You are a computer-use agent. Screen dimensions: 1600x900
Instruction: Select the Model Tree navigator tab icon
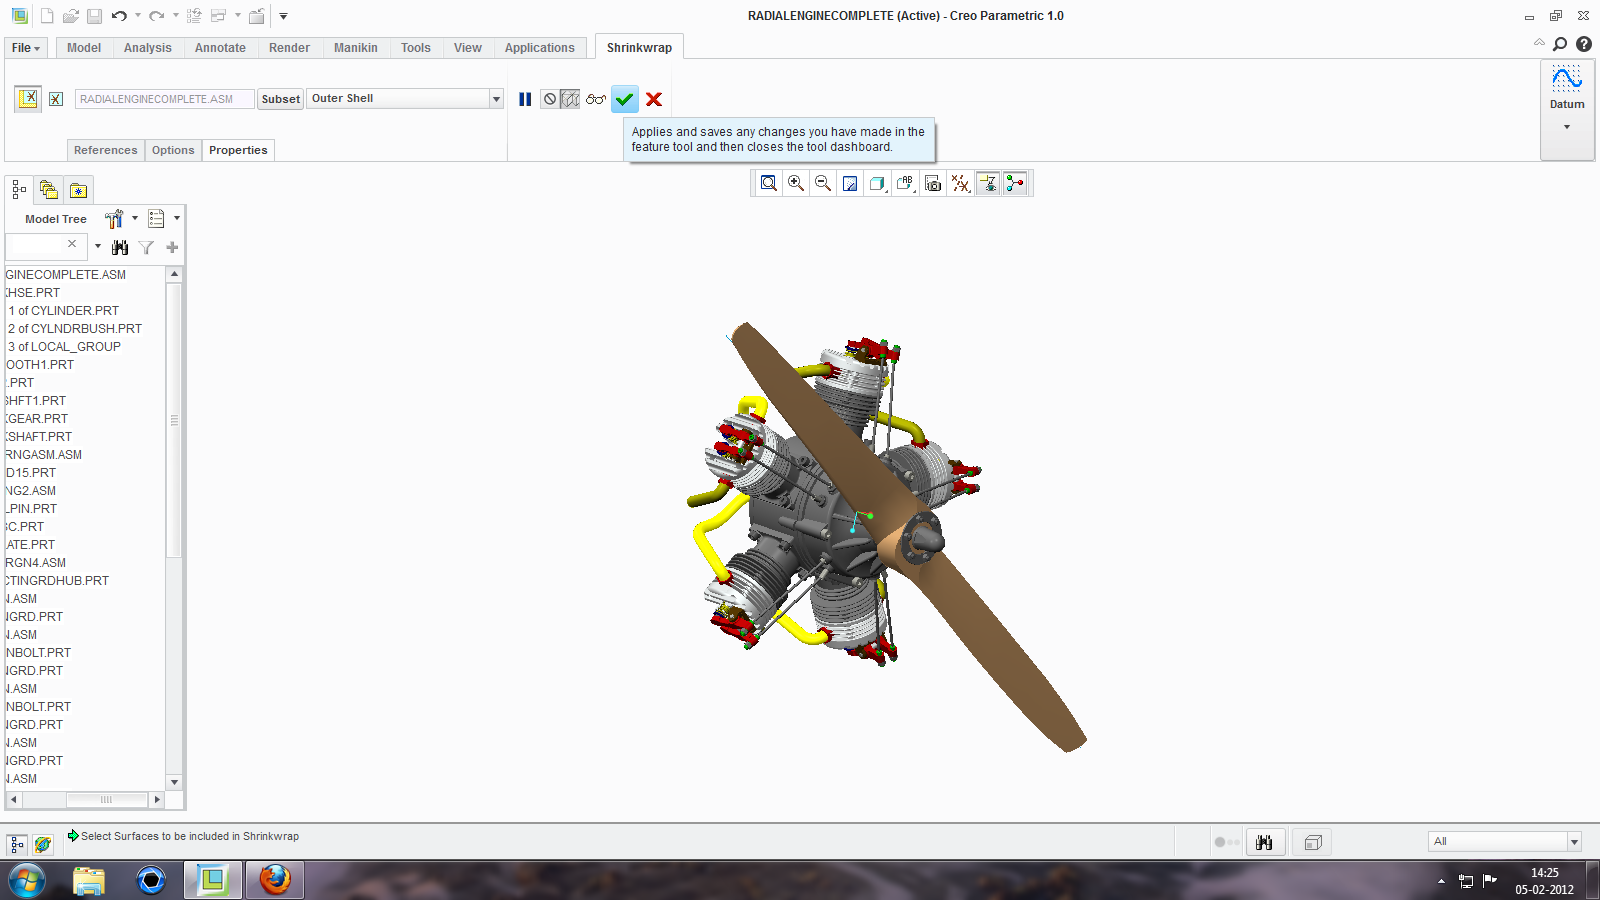tap(19, 189)
